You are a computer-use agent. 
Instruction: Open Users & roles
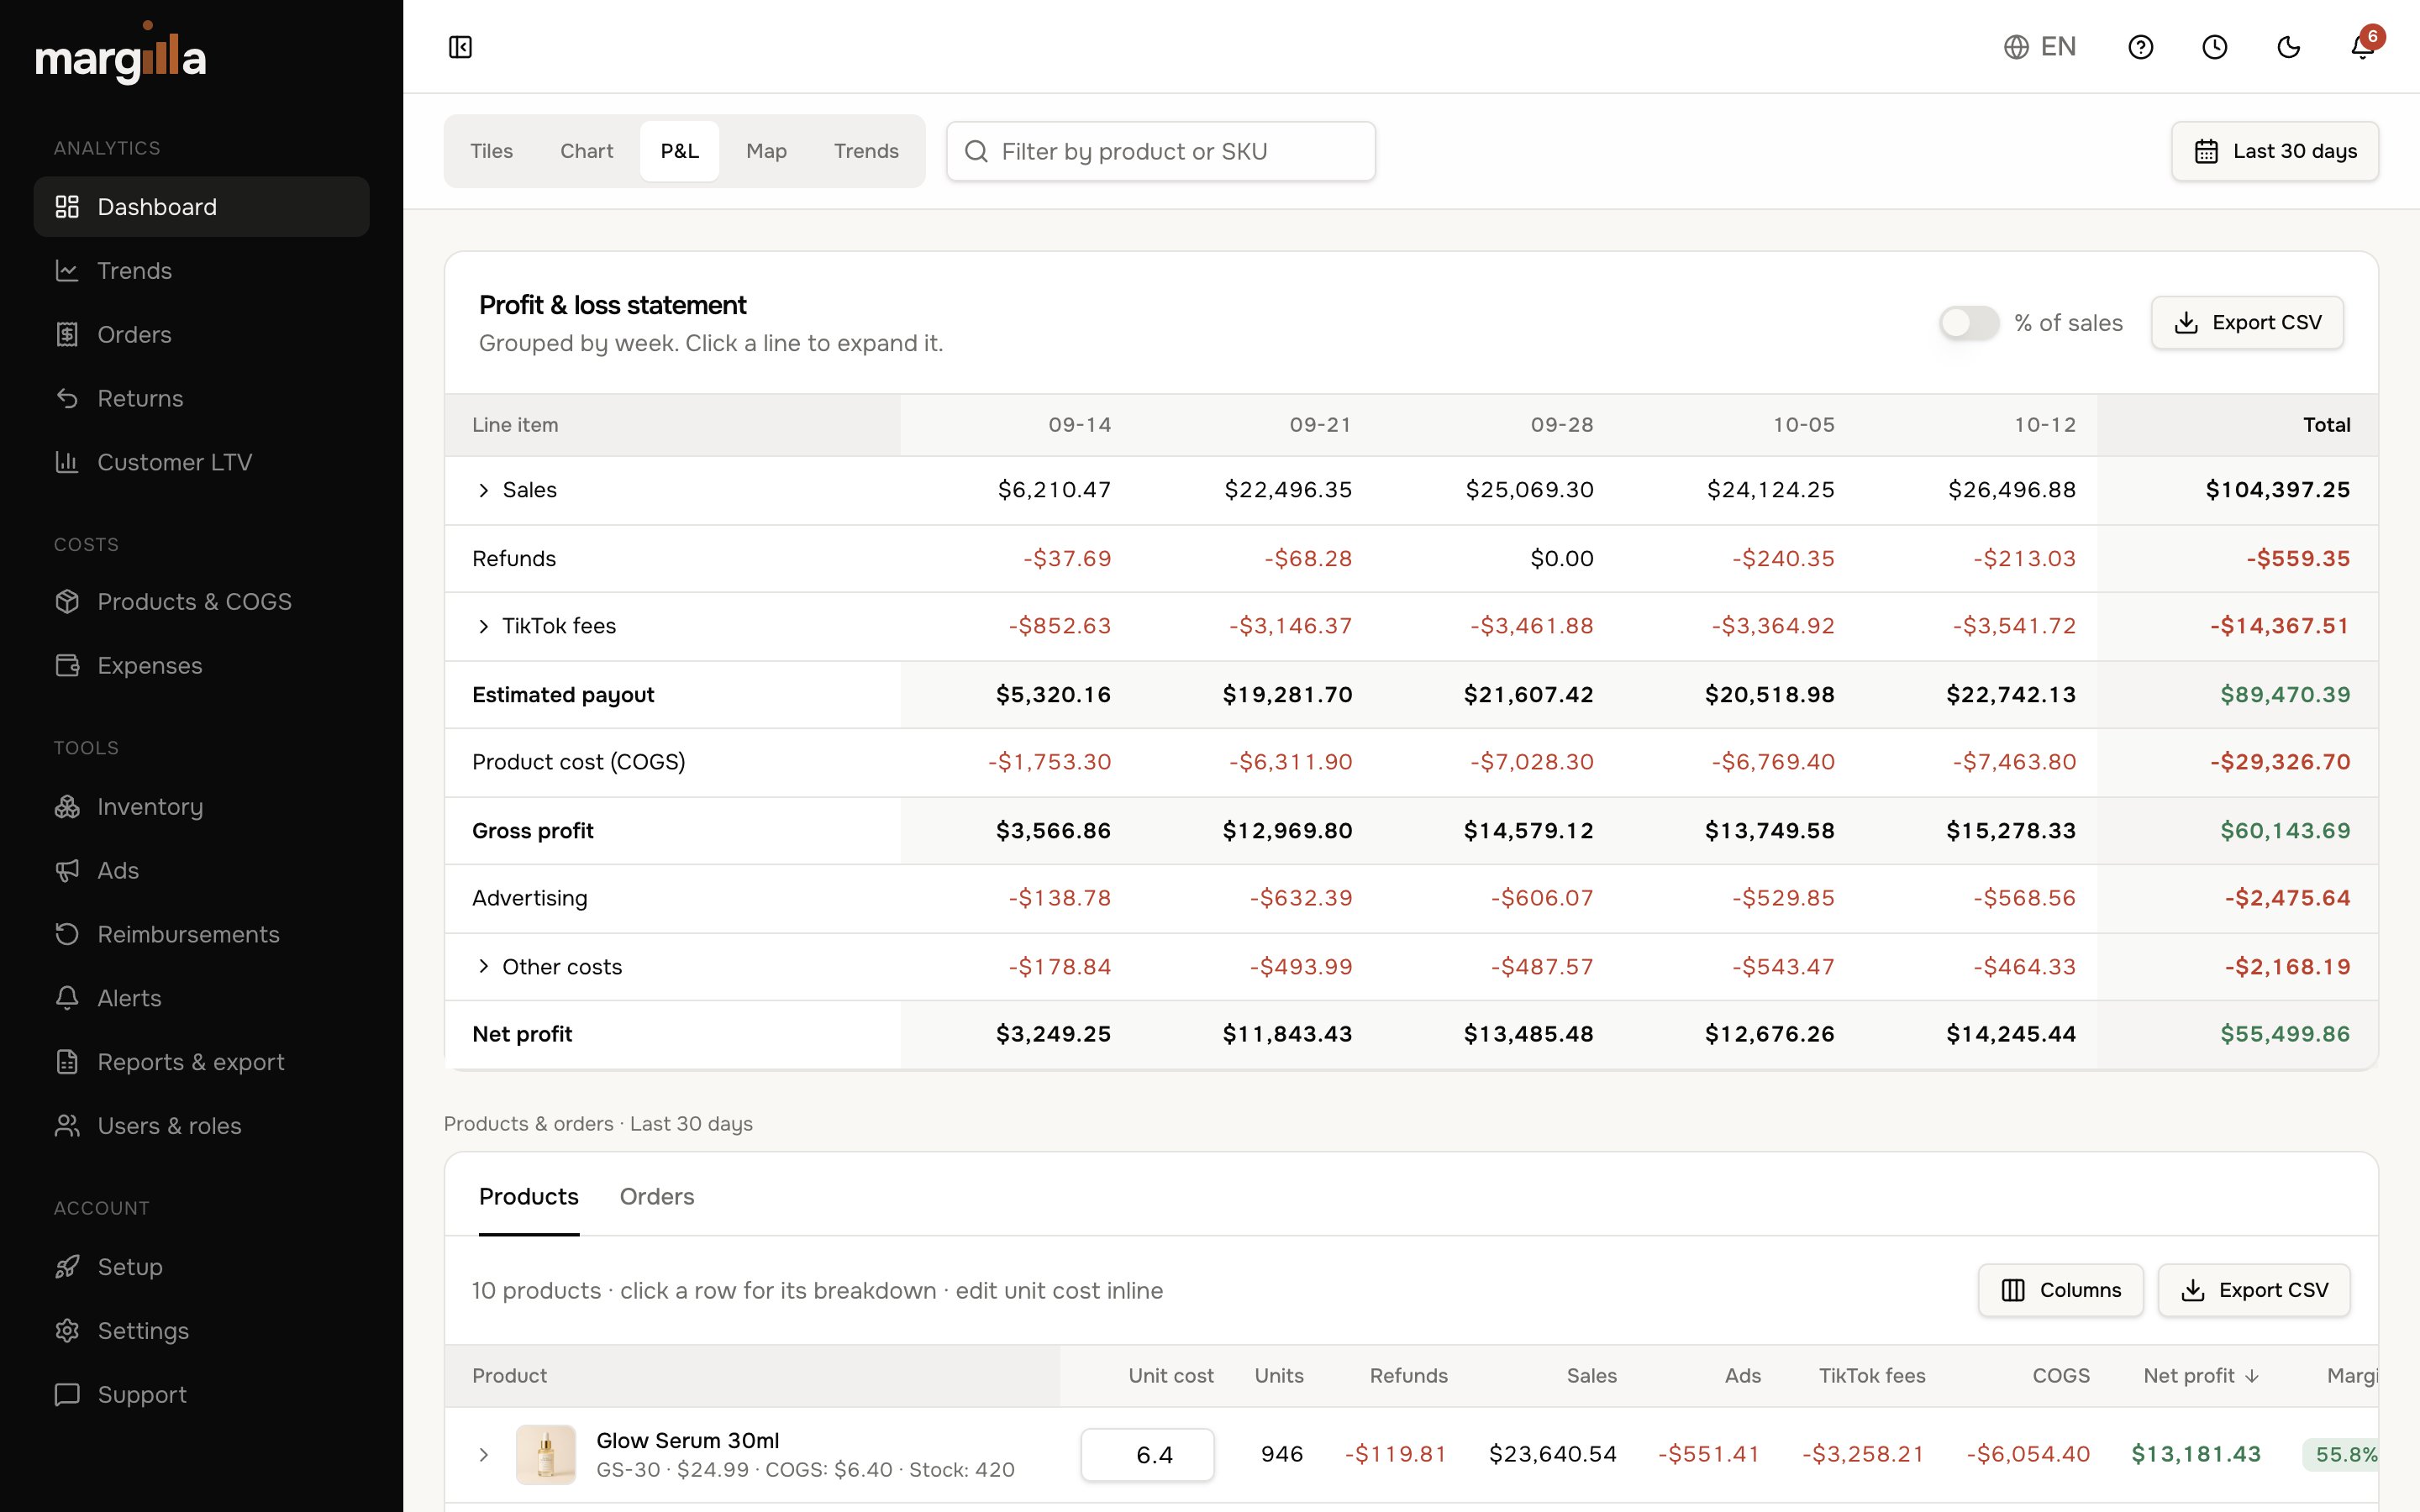pos(201,1127)
